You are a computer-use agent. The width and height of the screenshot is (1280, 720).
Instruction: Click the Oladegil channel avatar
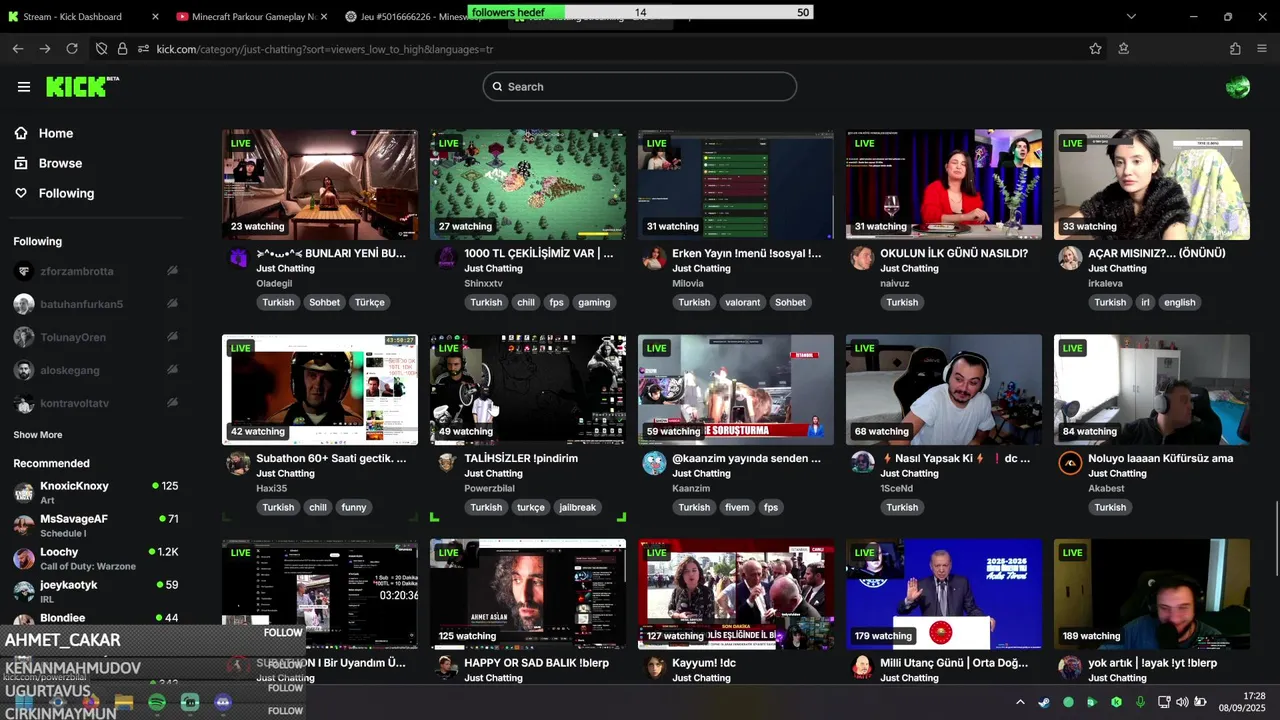(x=238, y=258)
